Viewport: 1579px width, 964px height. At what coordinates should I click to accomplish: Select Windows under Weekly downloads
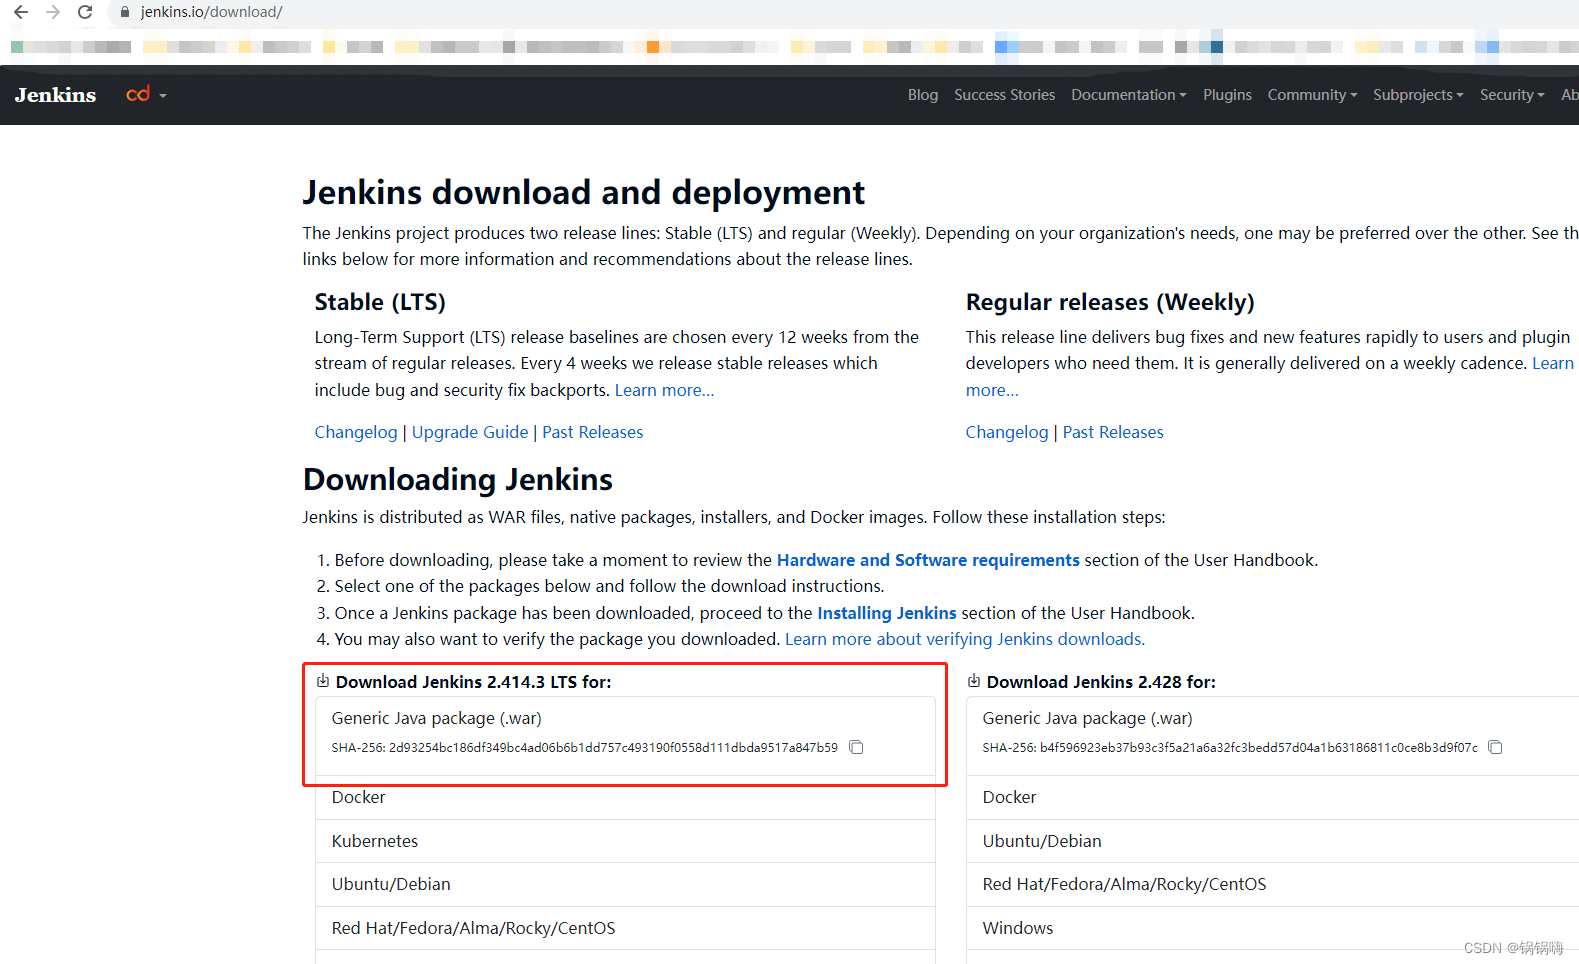1272,928
